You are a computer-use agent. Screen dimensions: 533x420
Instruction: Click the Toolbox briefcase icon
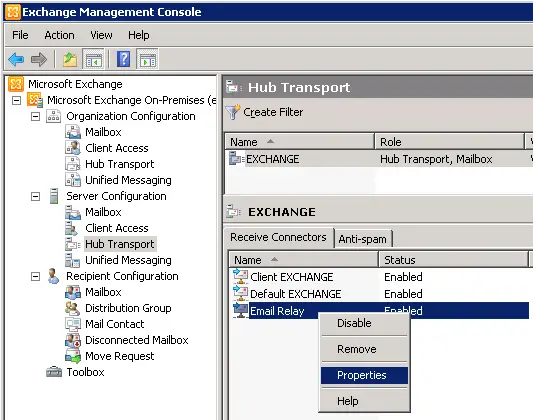pyautogui.click(x=54, y=372)
